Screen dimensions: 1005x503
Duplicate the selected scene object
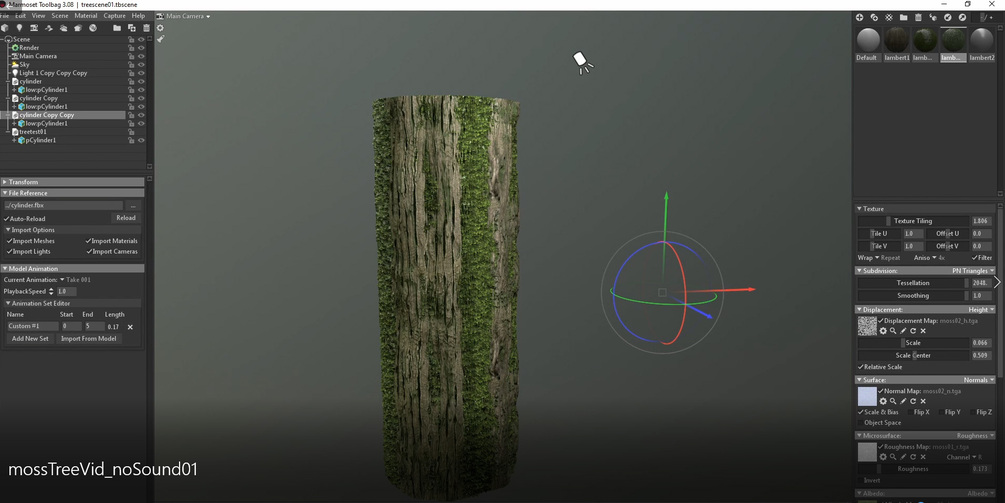pos(131,28)
